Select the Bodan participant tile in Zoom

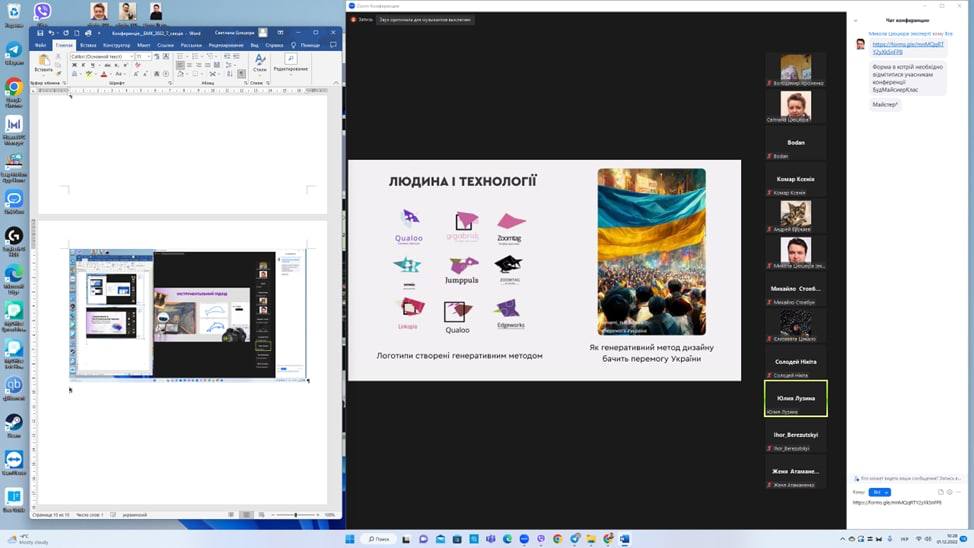(796, 143)
